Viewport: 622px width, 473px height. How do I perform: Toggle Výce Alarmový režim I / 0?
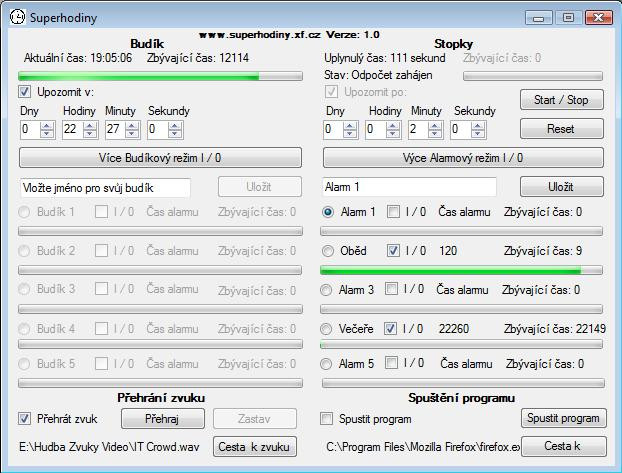[x=463, y=158]
